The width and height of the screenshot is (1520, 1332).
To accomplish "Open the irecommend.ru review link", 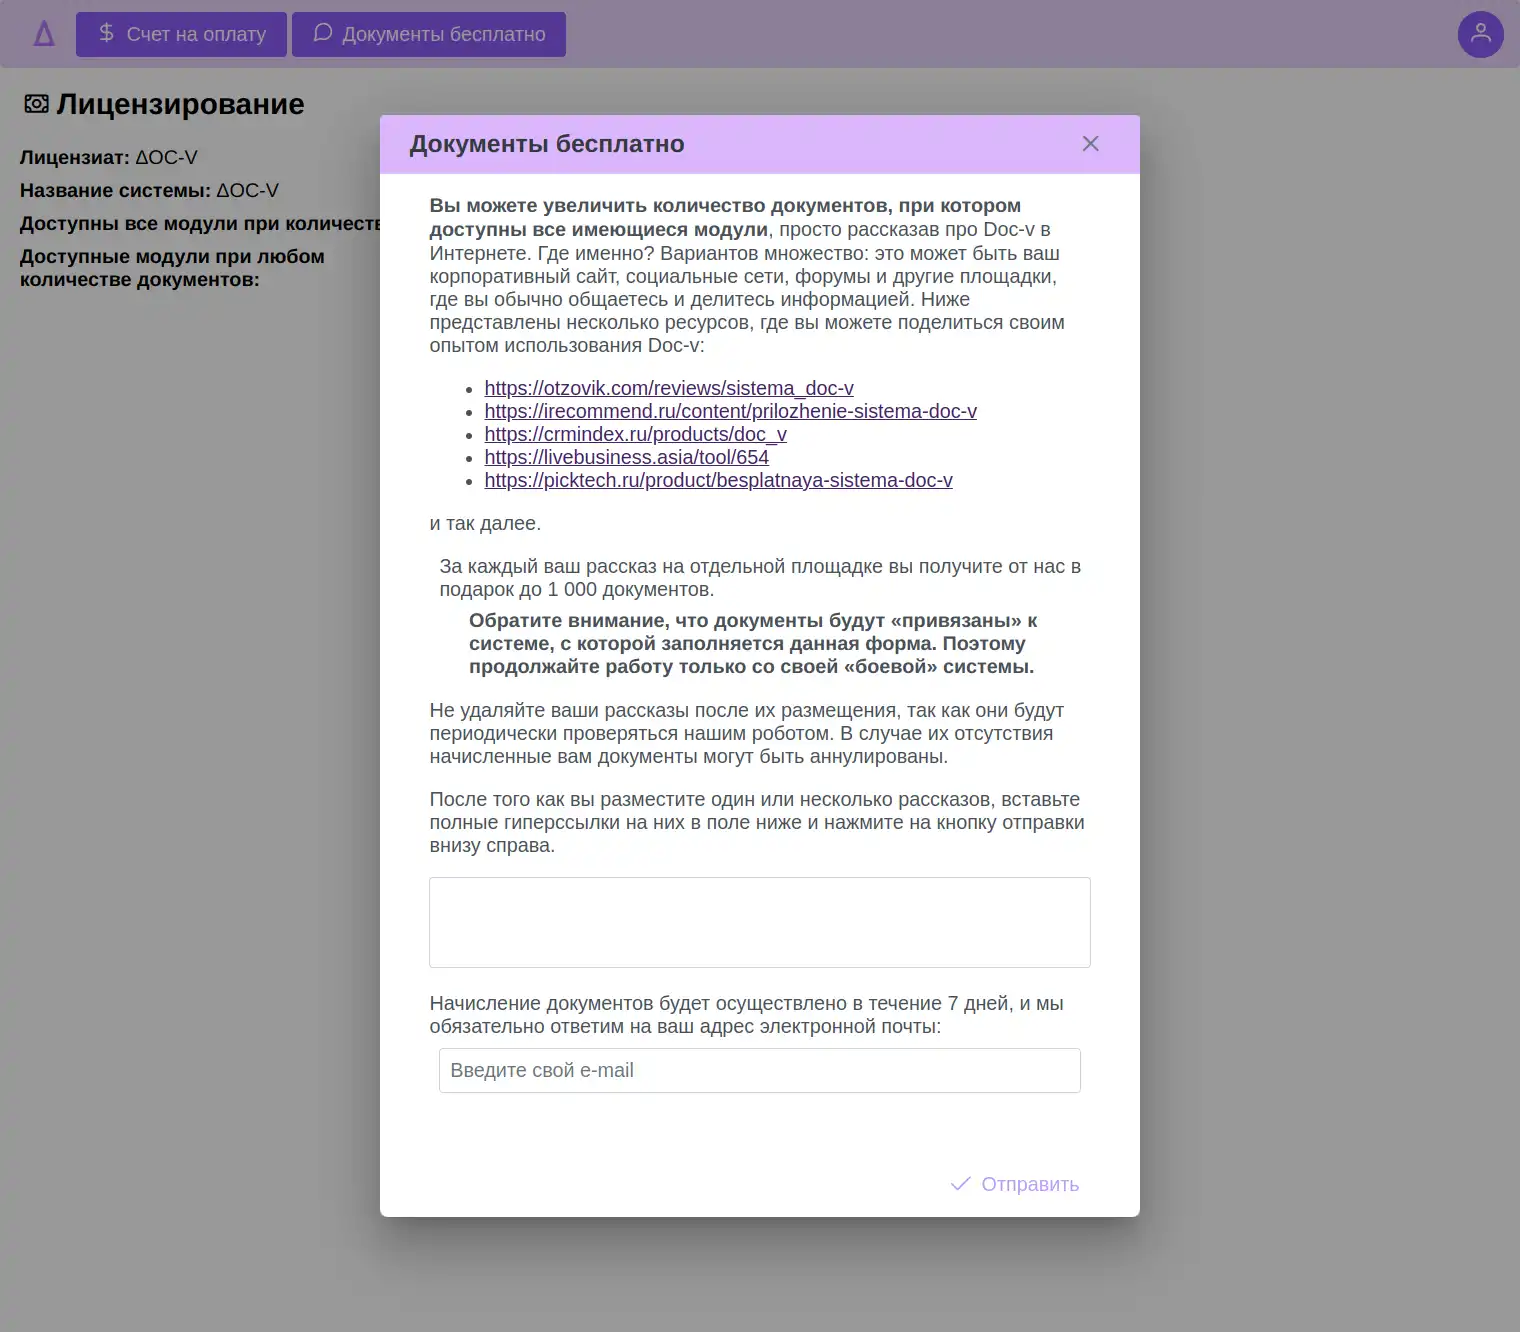I will [x=731, y=411].
